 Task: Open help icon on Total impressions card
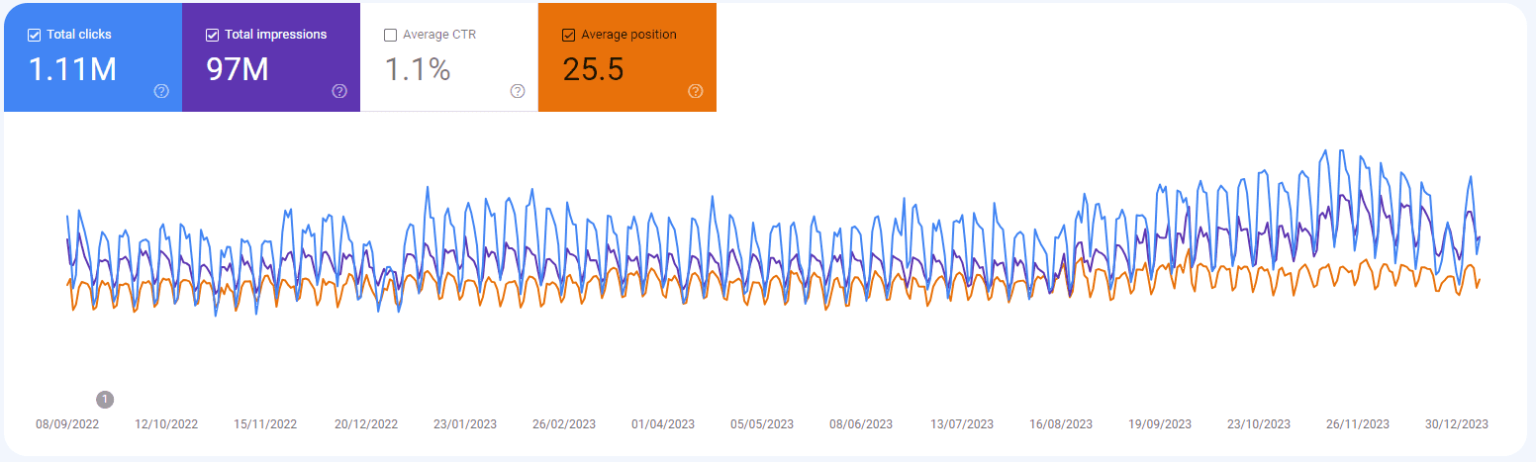coord(339,91)
